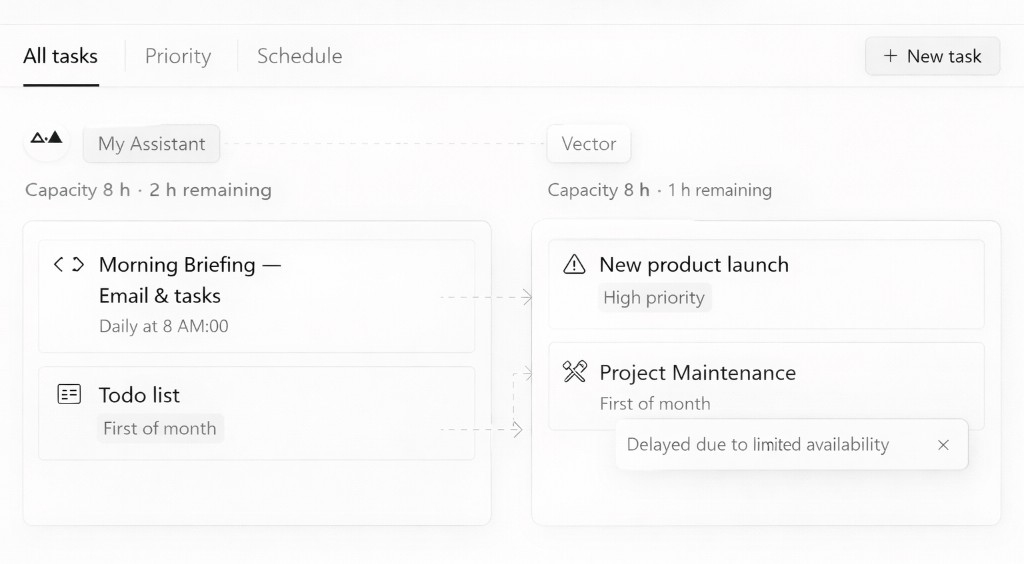
Task: Select the My Assistant label
Action: [151, 144]
